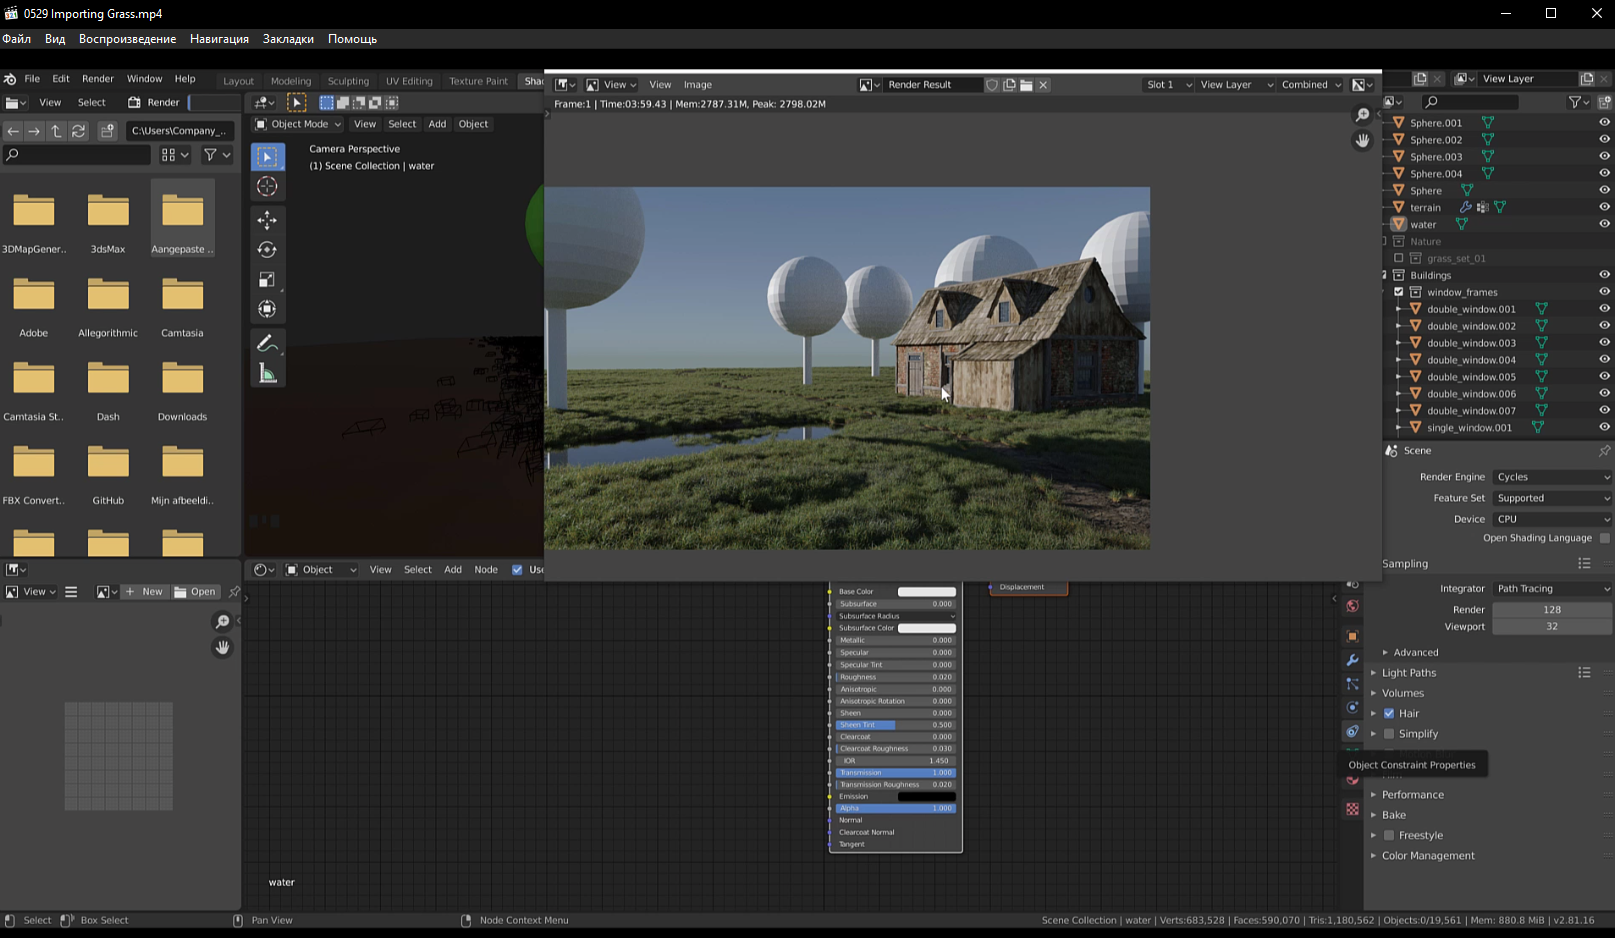Enable the Freestyle checkbox
This screenshot has width=1615, height=938.
coord(1389,835)
